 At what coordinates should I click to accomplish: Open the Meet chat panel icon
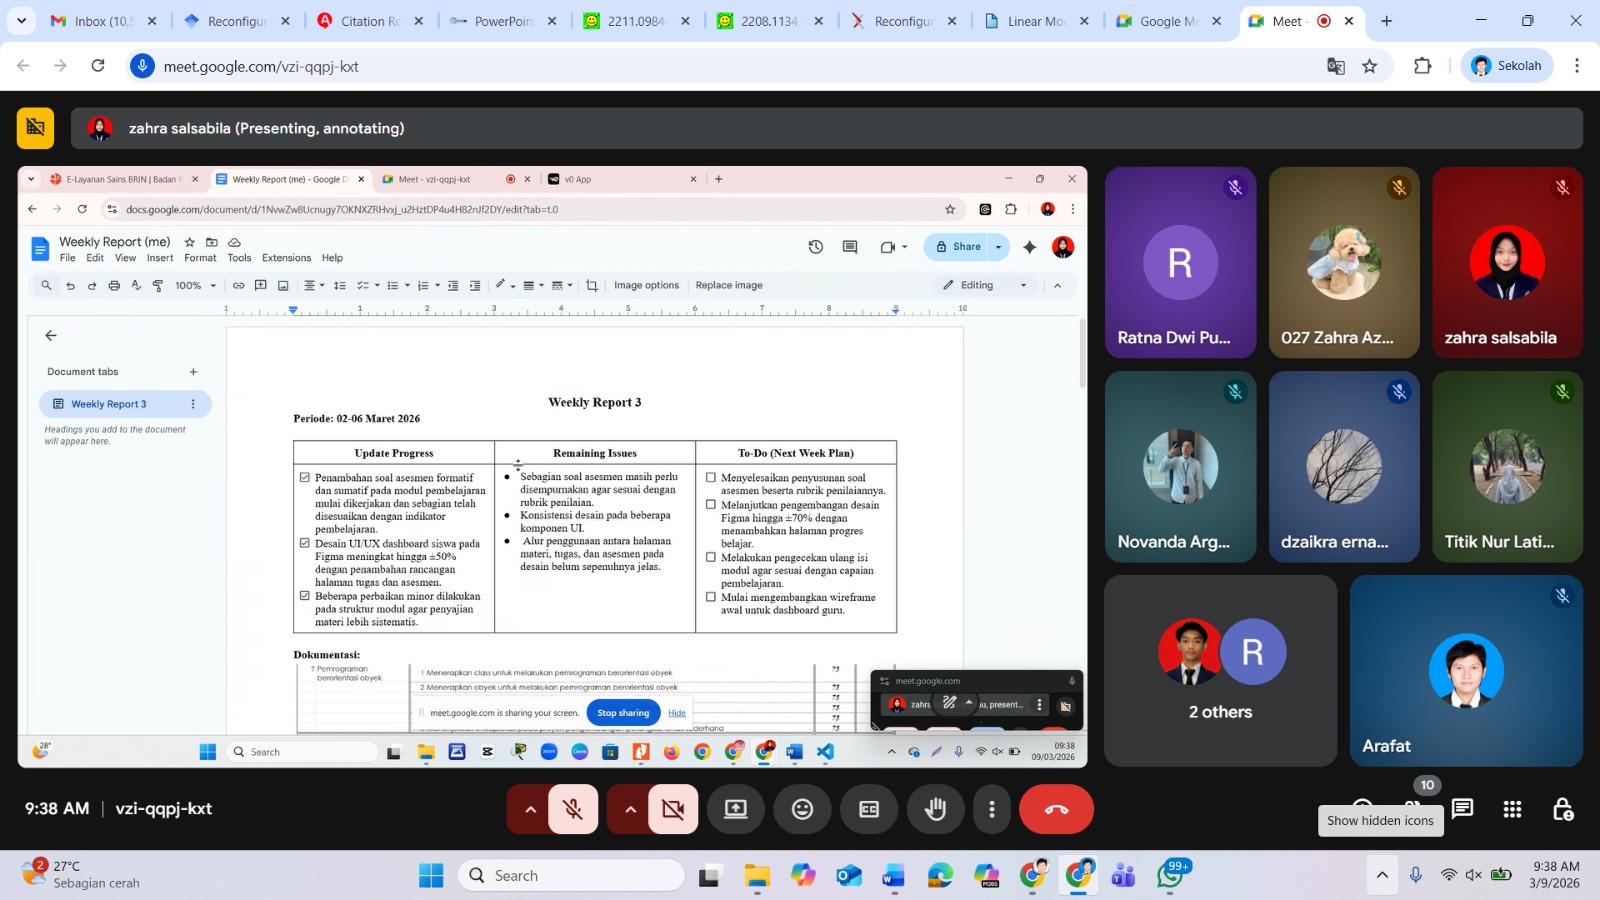(x=1462, y=809)
